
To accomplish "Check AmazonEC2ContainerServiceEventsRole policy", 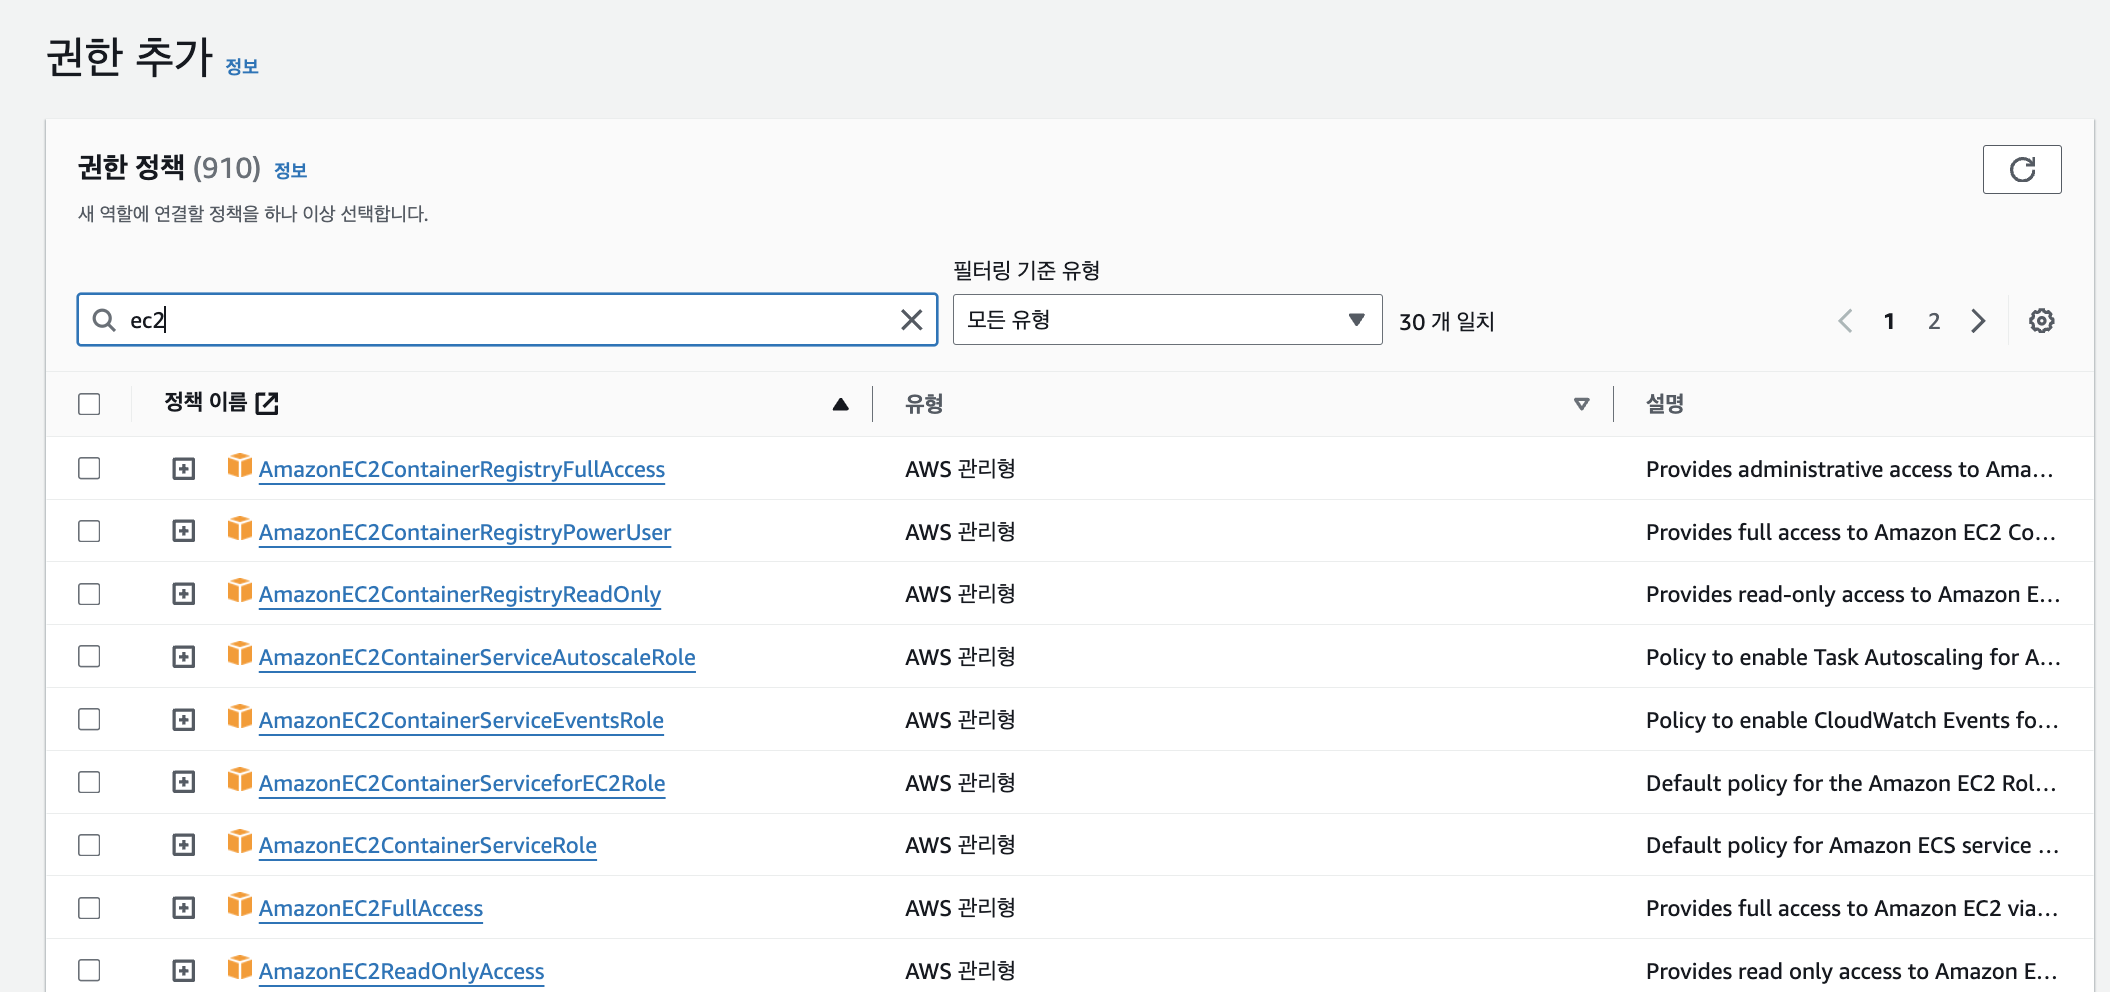I will click(x=89, y=719).
